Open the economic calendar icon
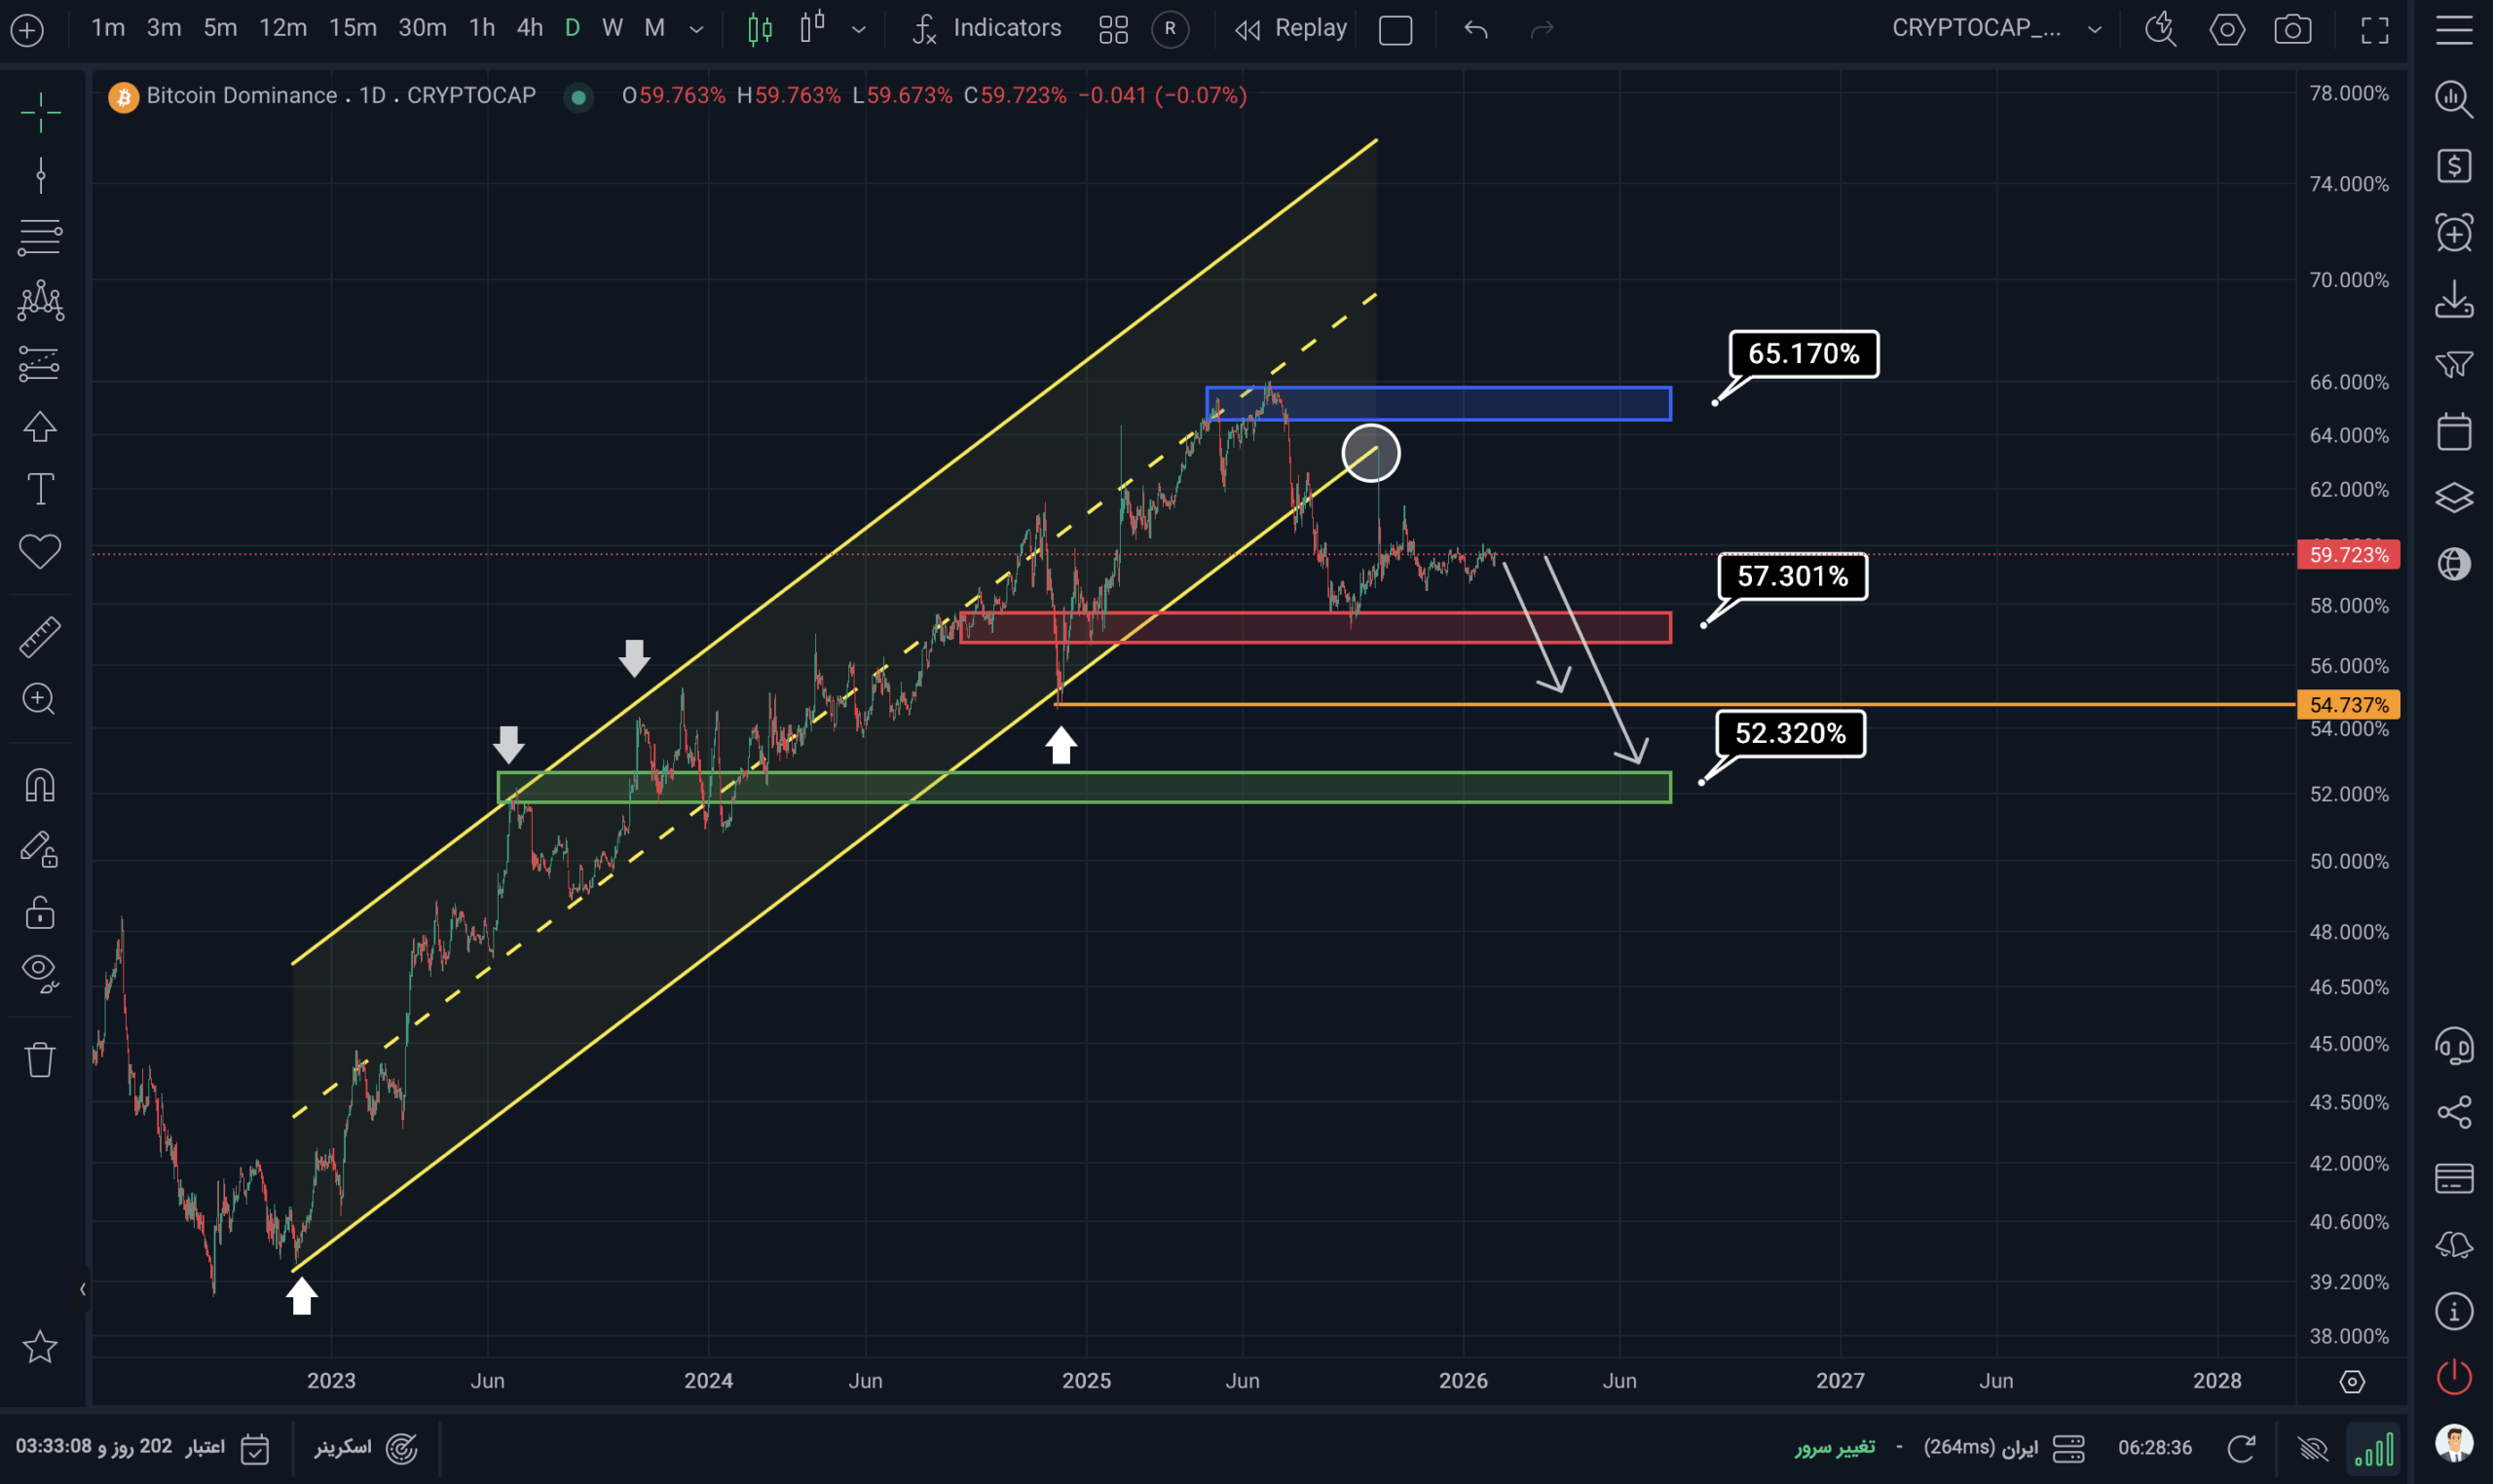2493x1484 pixels. (x=2454, y=431)
